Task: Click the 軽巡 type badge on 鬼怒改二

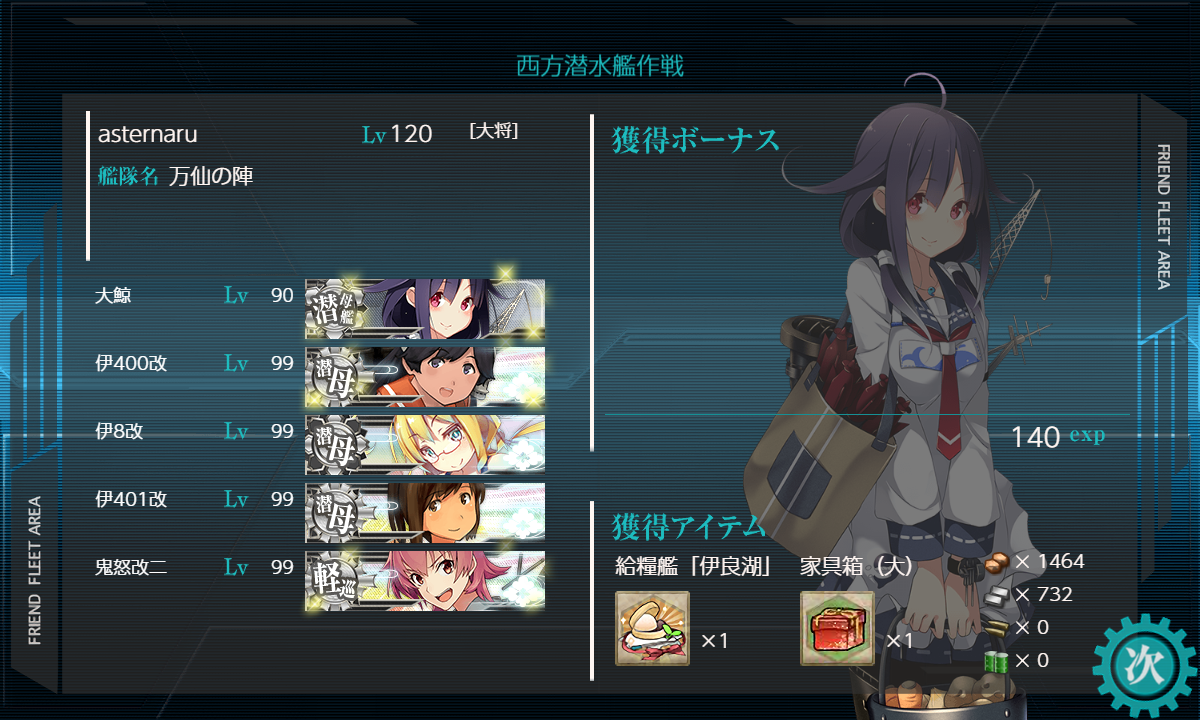Action: (x=334, y=580)
